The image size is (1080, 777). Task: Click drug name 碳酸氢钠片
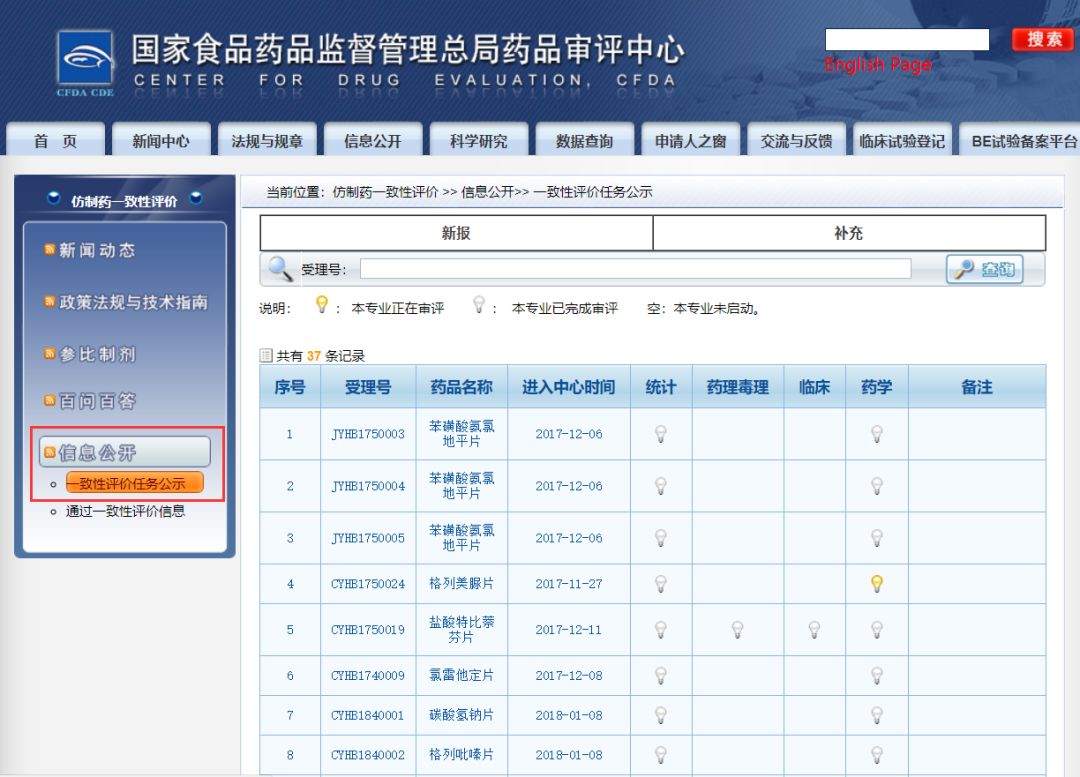(x=461, y=715)
